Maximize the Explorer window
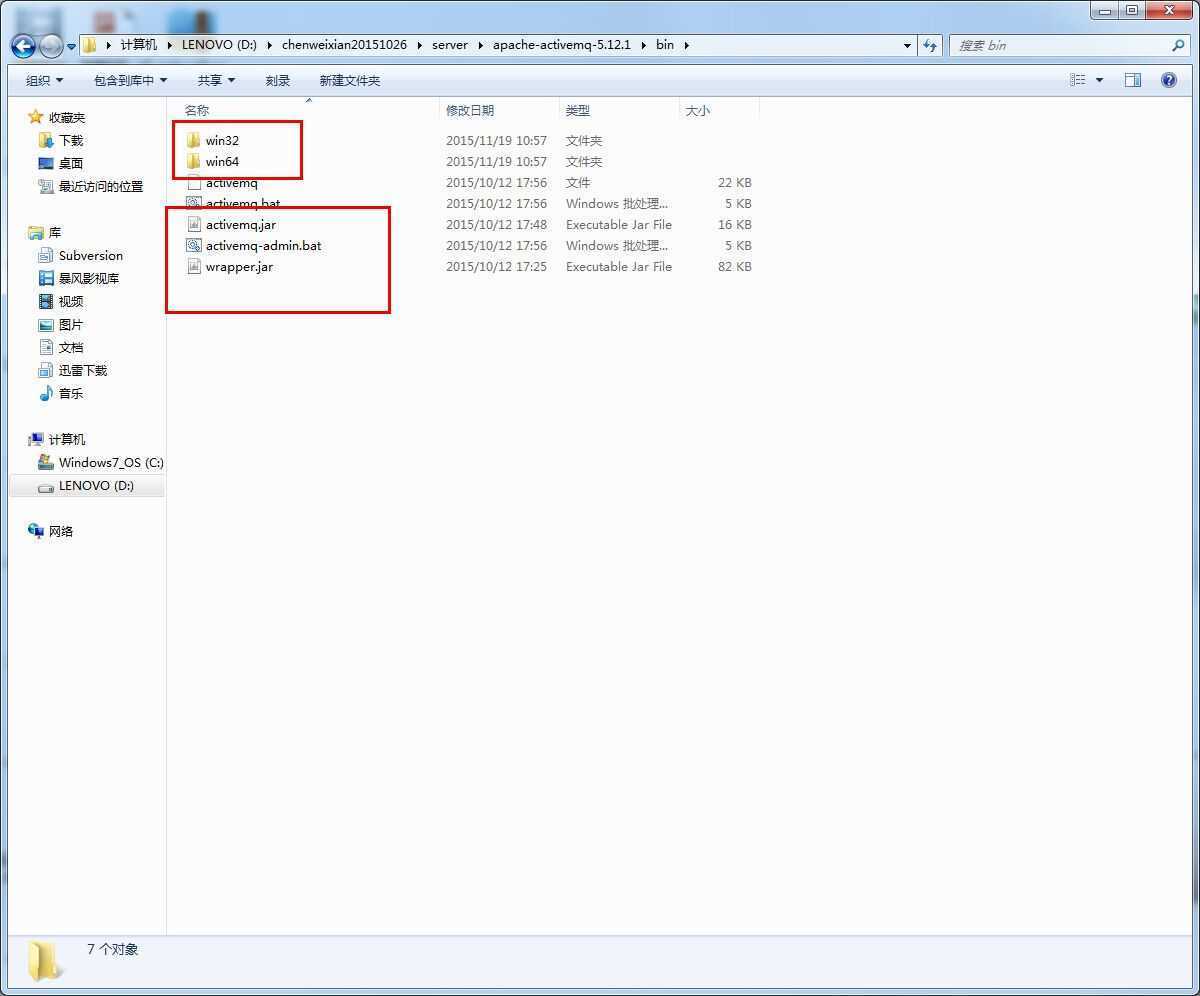1200x996 pixels. coord(1131,10)
